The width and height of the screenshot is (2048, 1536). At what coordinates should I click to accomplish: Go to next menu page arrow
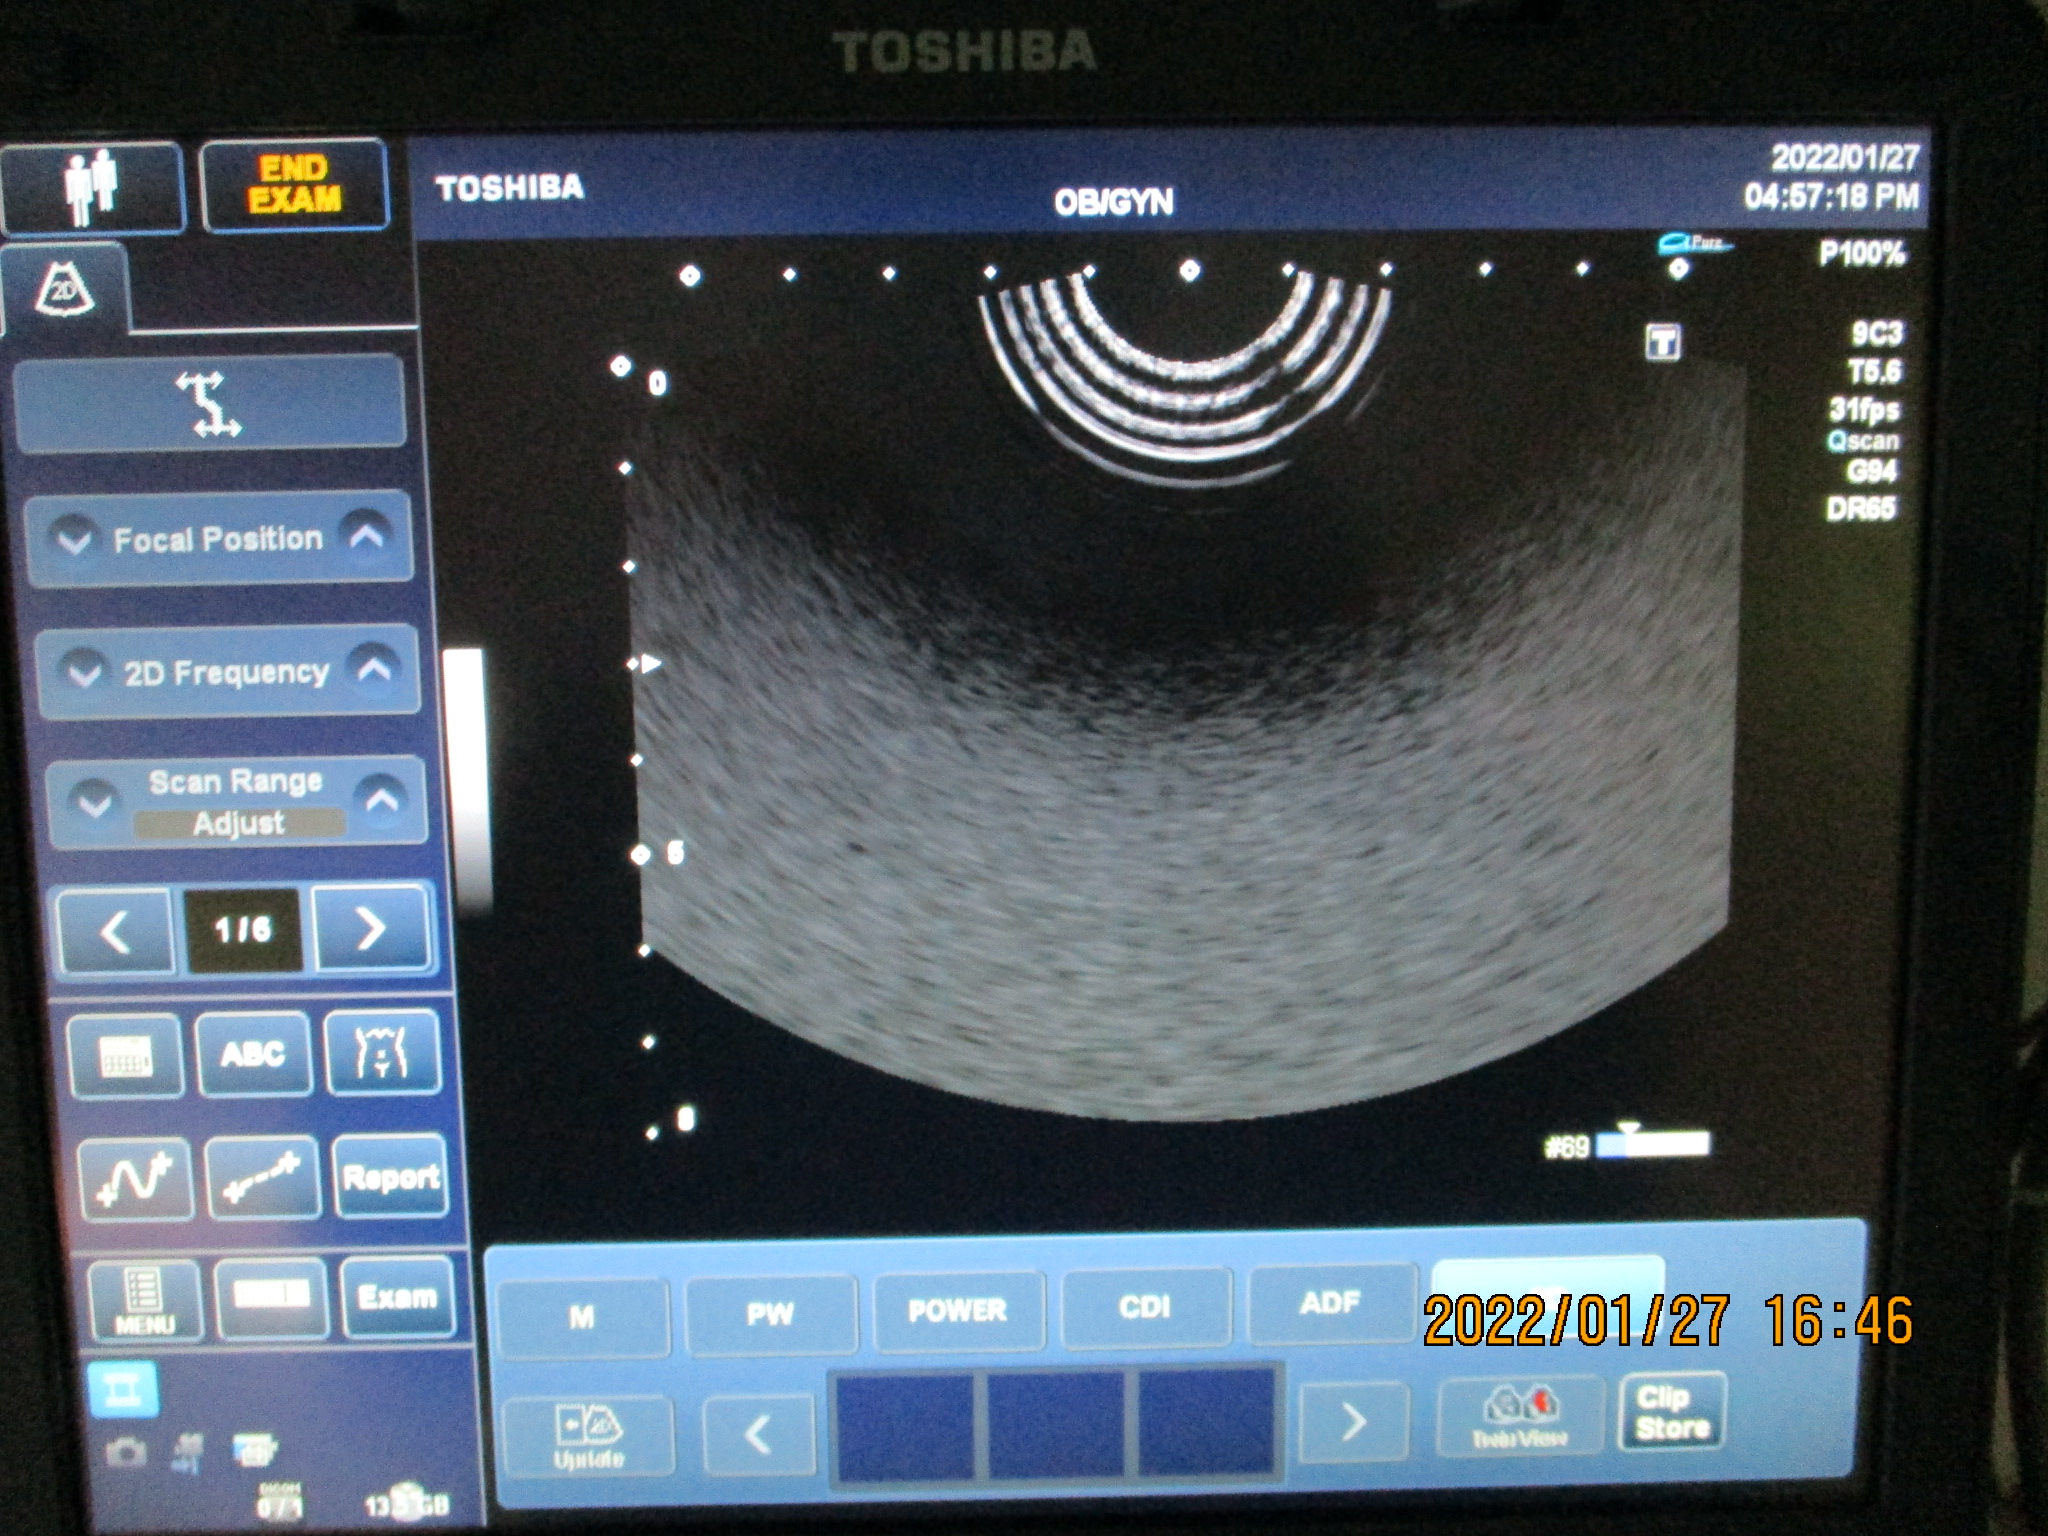coord(371,929)
